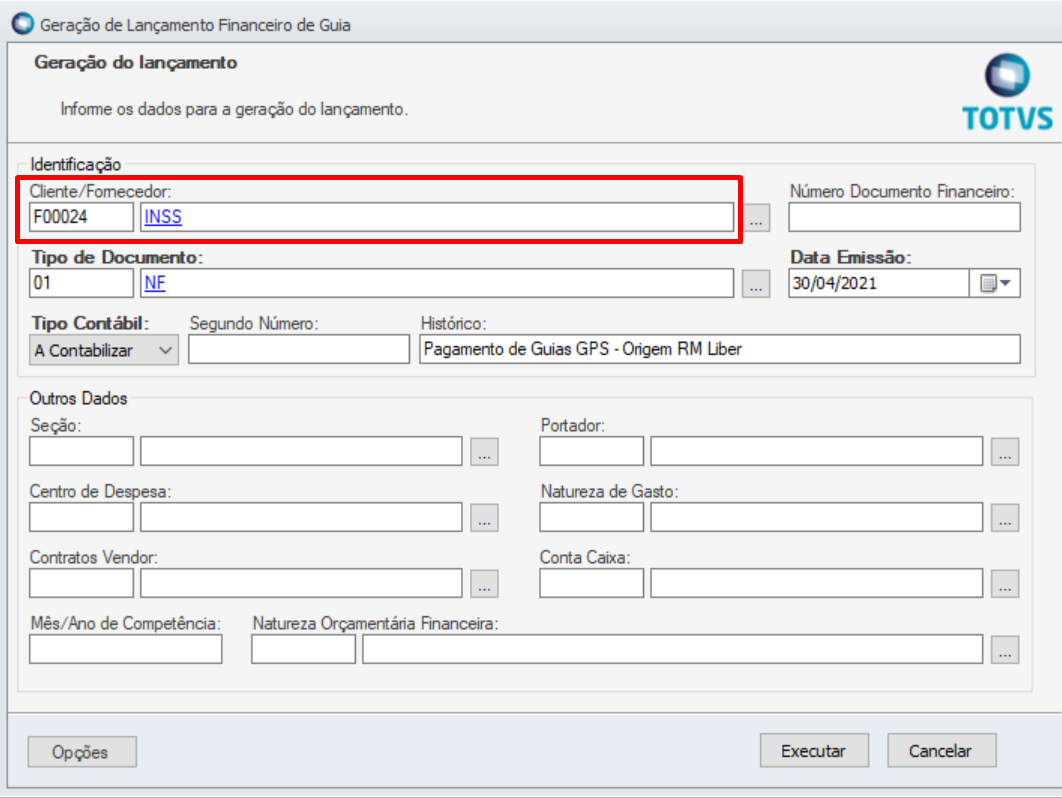The image size is (1062, 798).
Task: Focus the Portador code field
Action: click(591, 451)
